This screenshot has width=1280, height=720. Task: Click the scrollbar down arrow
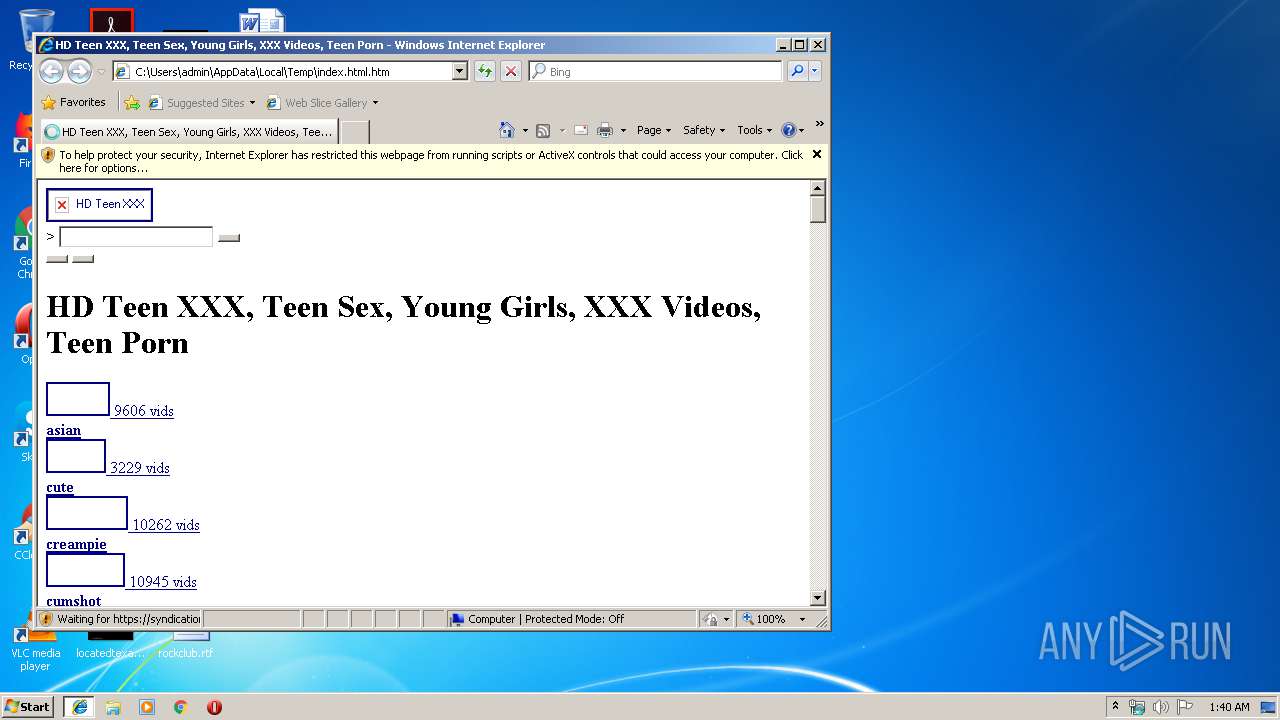818,598
